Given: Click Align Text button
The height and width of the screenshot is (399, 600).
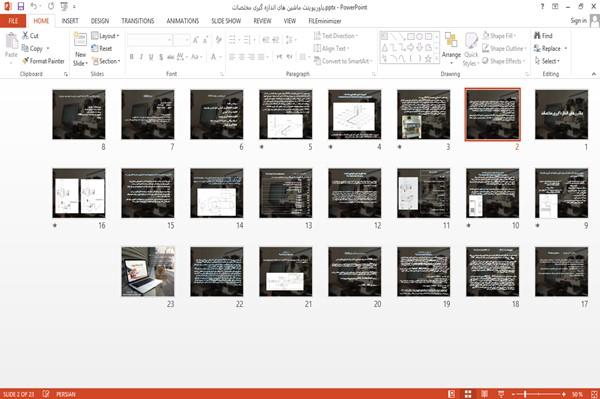Looking at the screenshot, I should [x=331, y=48].
